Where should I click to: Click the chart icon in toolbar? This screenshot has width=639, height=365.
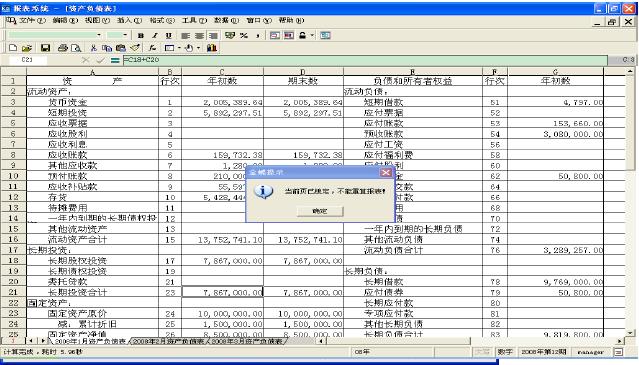212,48
